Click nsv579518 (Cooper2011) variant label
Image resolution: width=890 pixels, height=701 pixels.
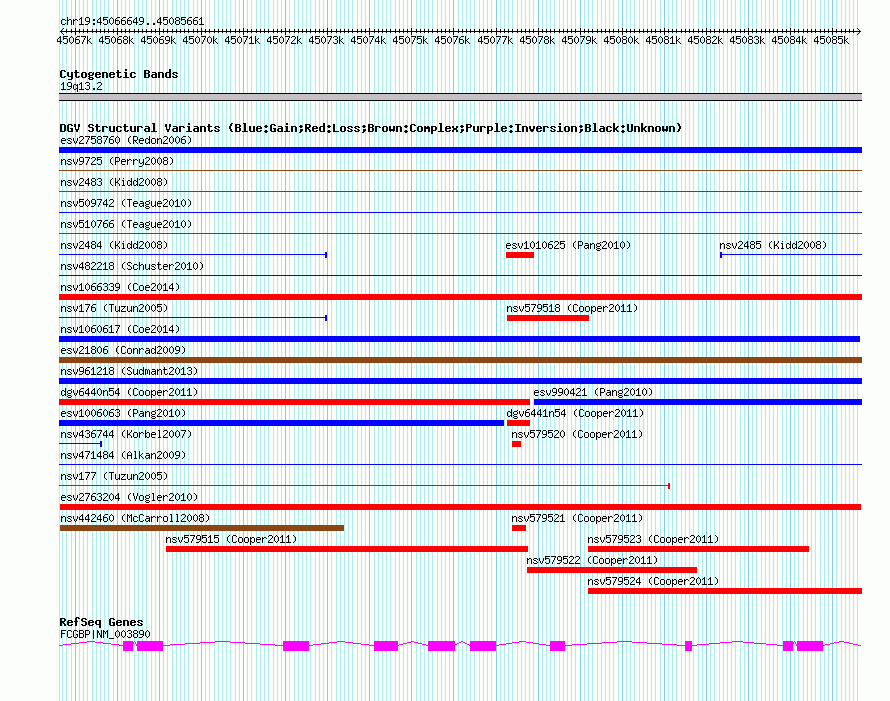click(572, 308)
